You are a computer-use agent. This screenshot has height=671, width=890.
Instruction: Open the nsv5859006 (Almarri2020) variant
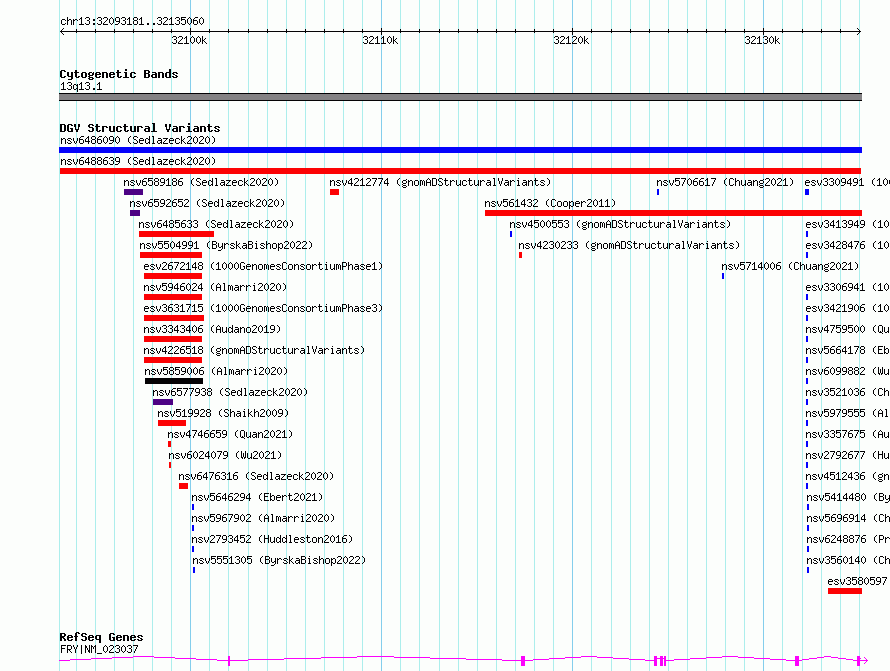coord(216,371)
